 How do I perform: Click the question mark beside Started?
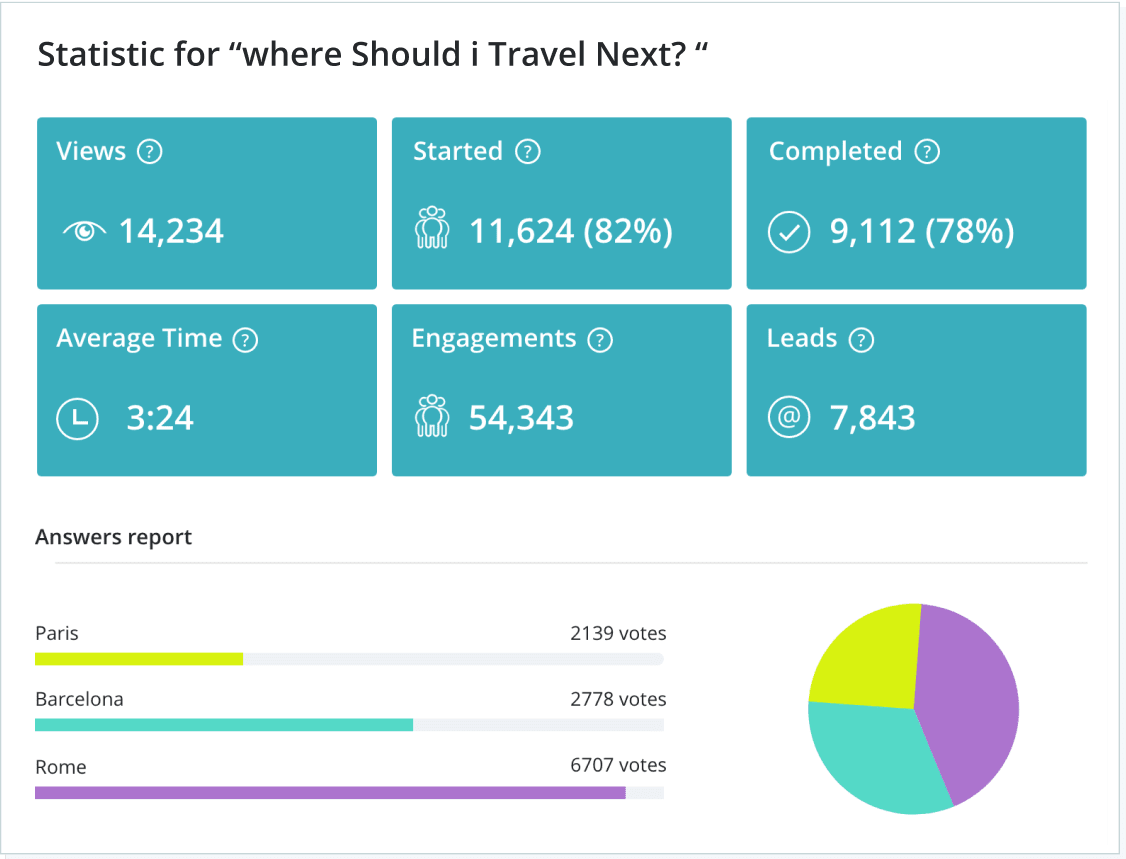[x=527, y=152]
